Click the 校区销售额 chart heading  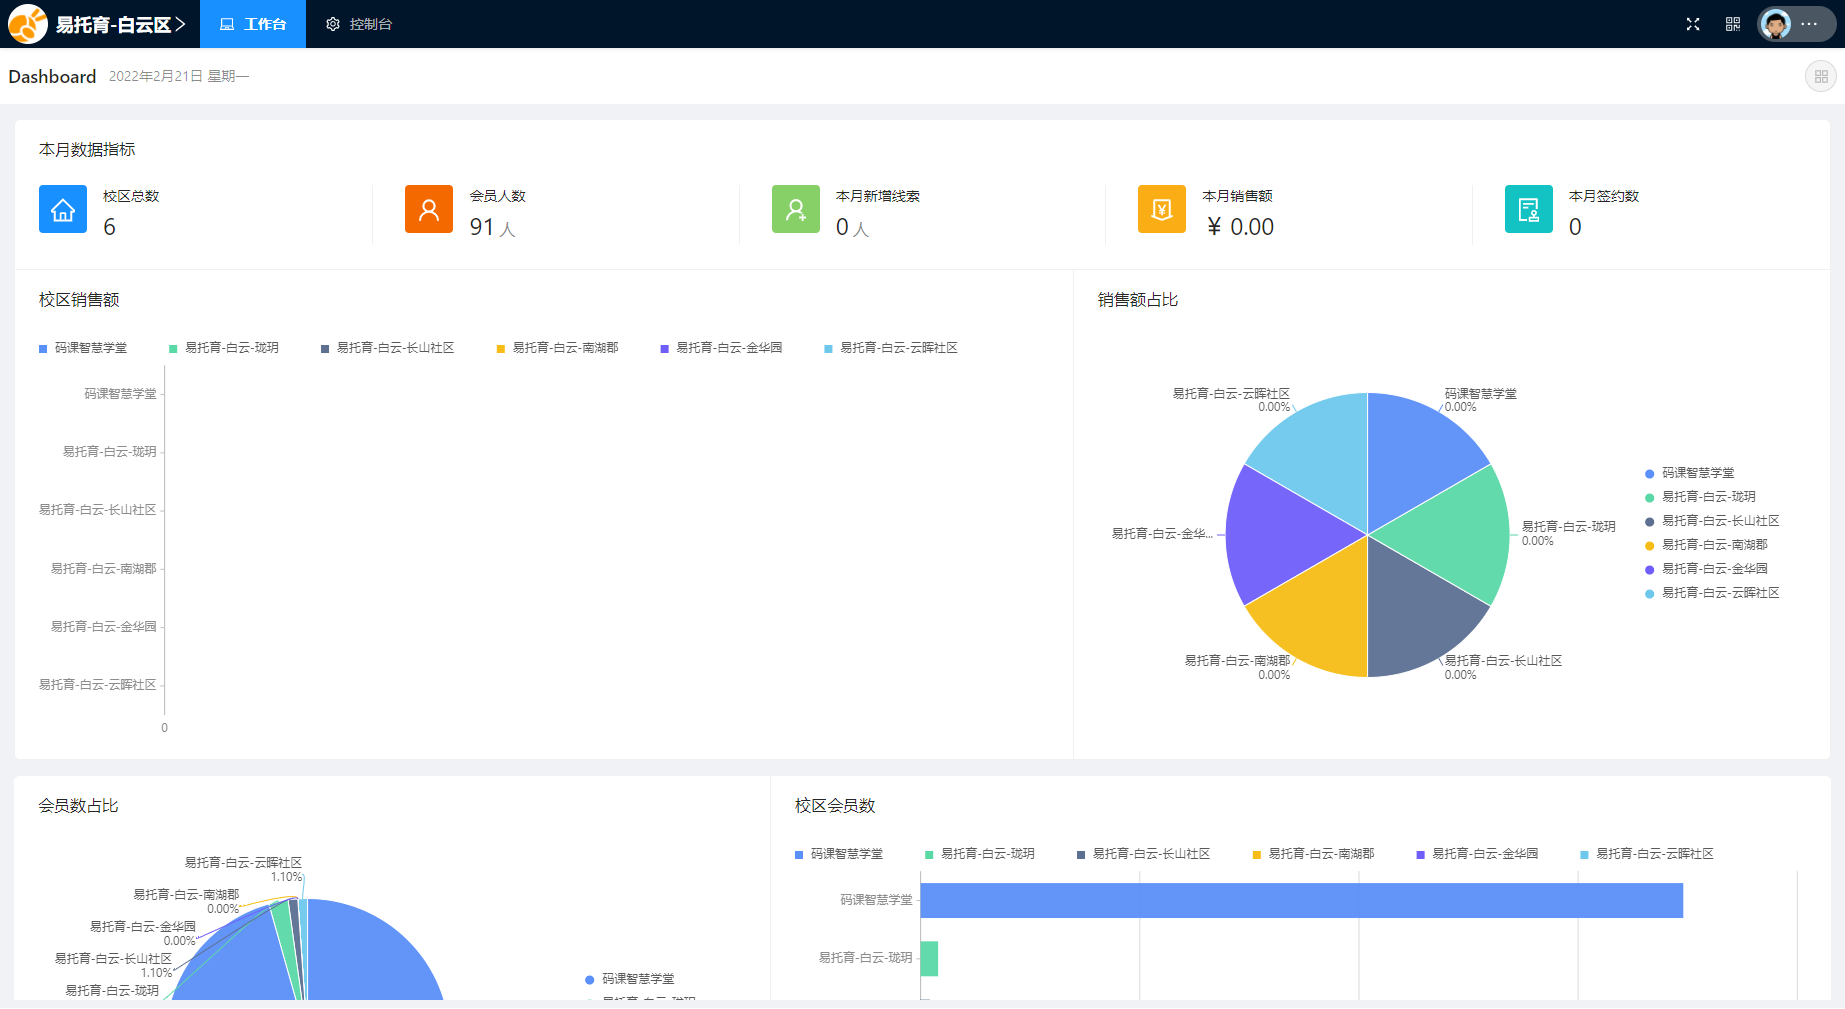[x=79, y=300]
